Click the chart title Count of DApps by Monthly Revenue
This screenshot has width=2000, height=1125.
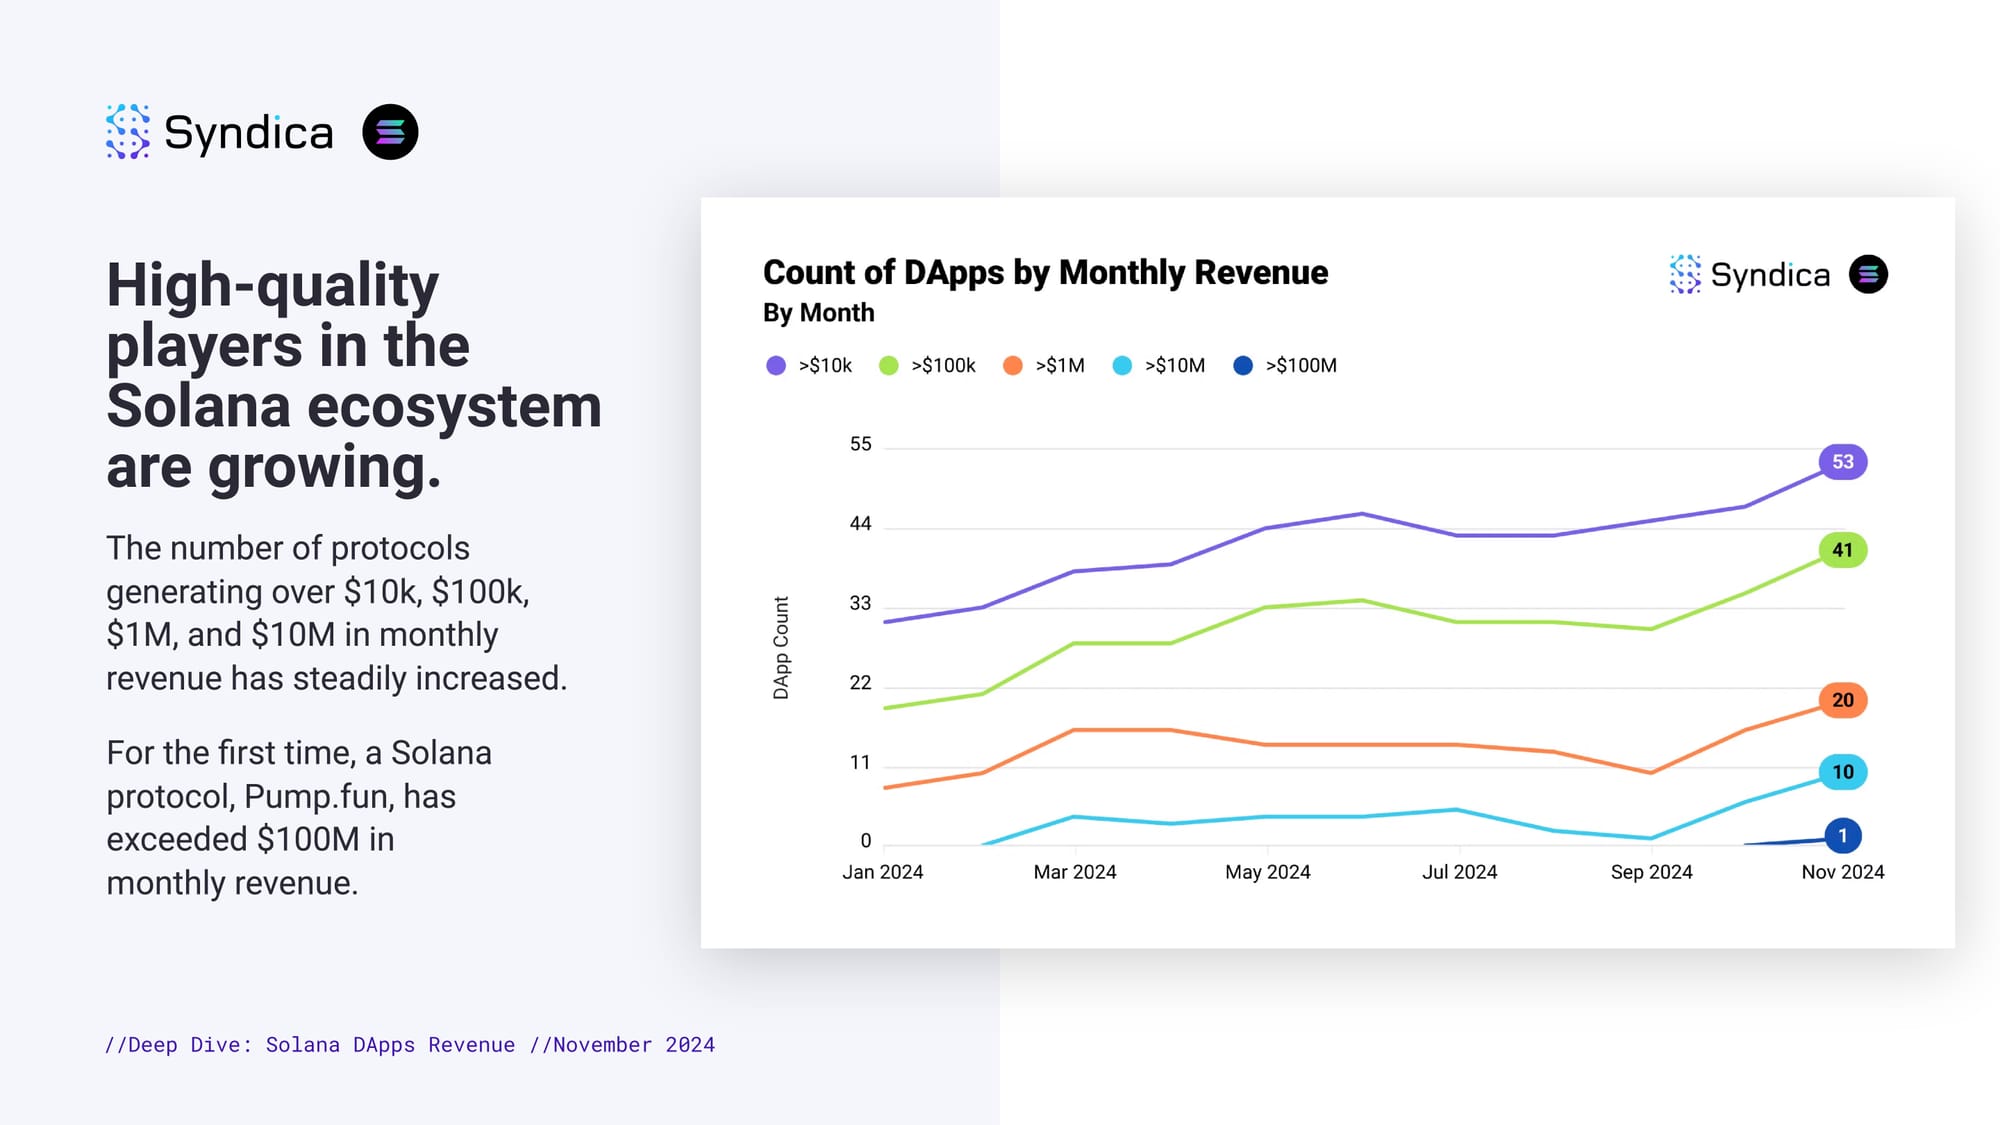pos(1045,273)
